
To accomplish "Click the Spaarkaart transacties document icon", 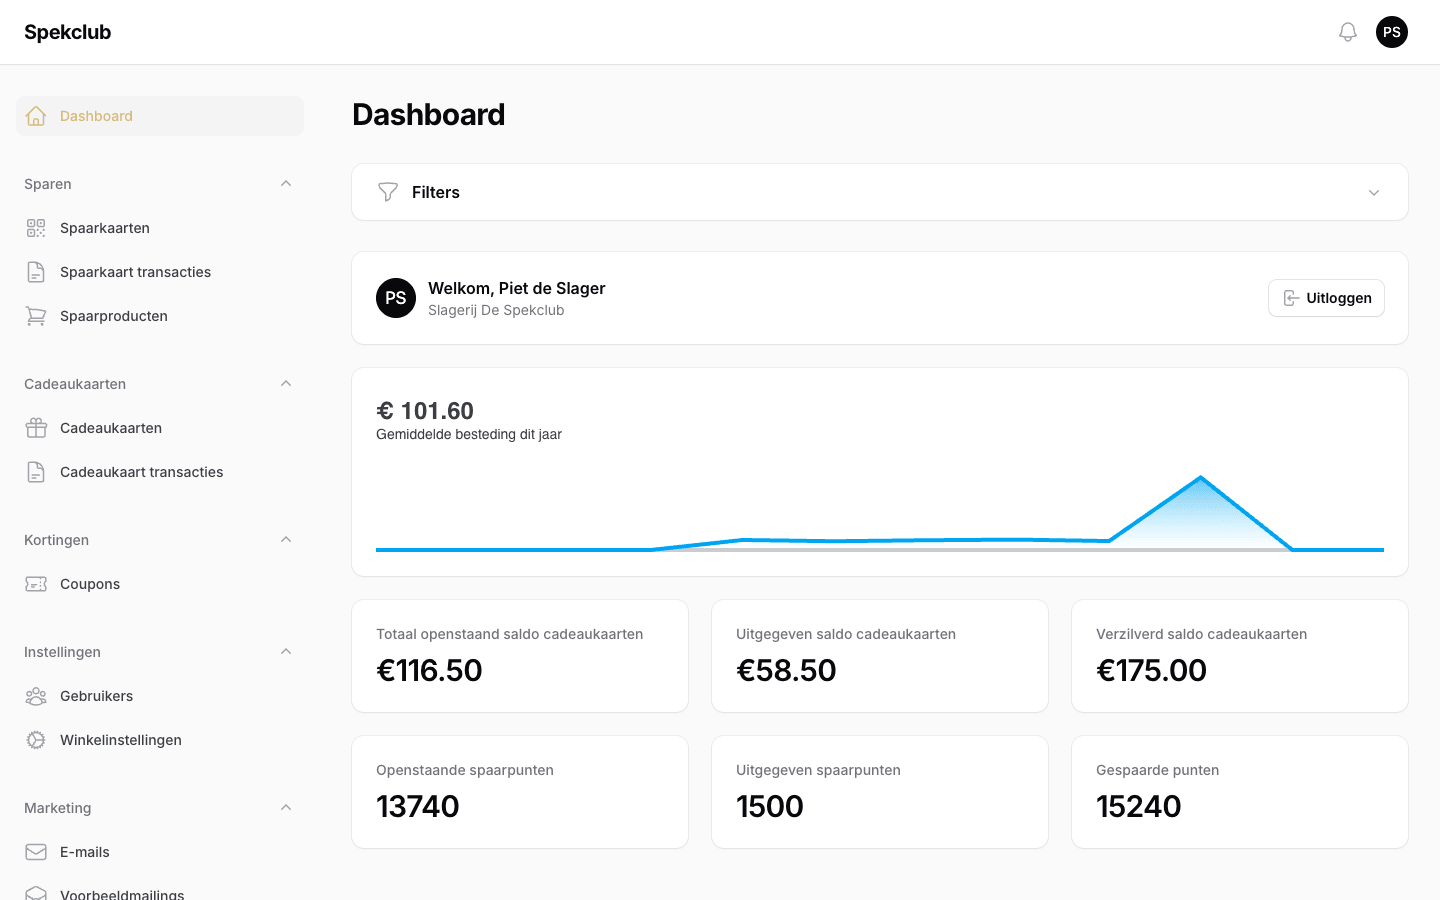I will click(36, 272).
